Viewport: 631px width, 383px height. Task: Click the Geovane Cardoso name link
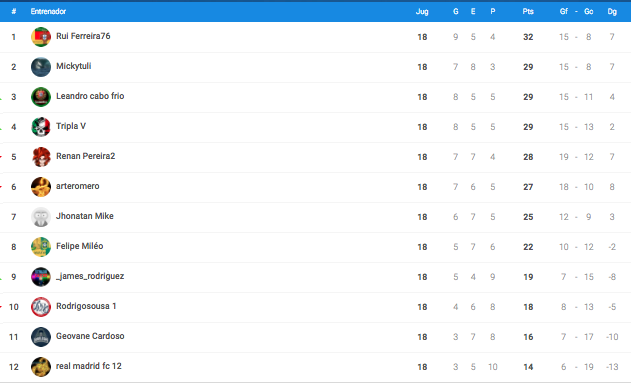click(x=90, y=336)
